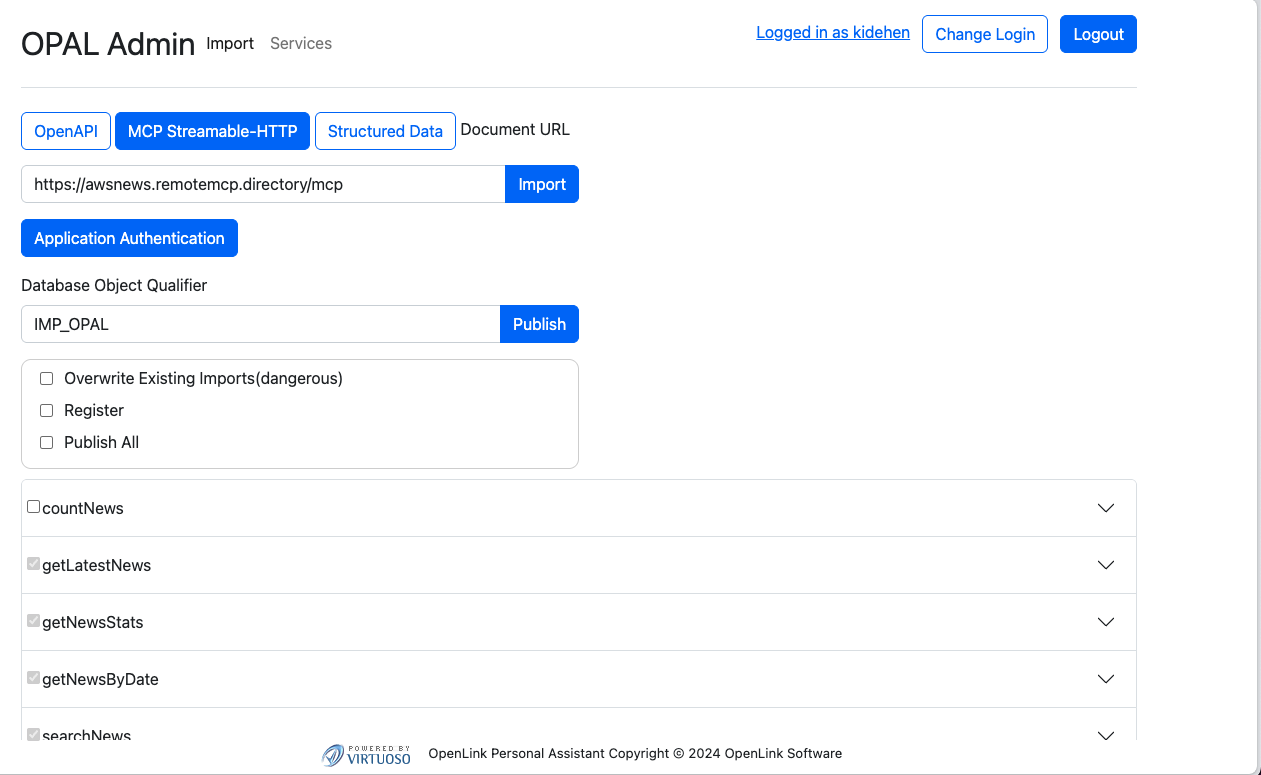Open the Logged in as kidehen link
The image size is (1261, 775).
coord(833,32)
